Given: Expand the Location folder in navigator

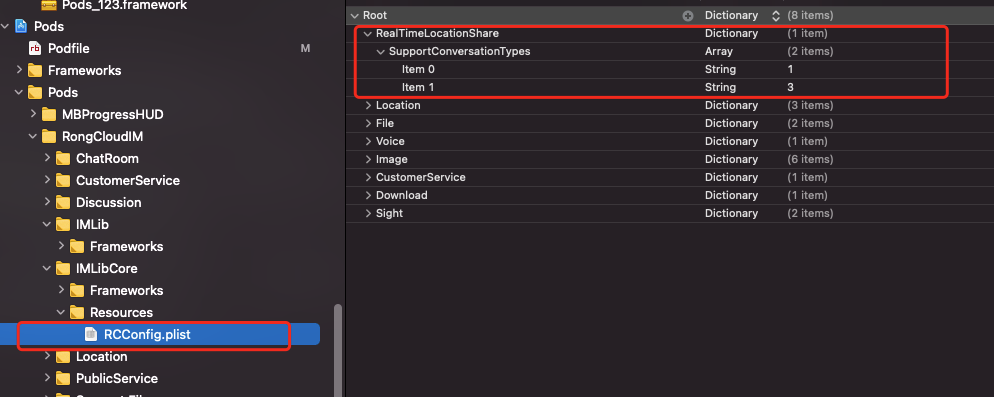Looking at the screenshot, I should tap(48, 356).
